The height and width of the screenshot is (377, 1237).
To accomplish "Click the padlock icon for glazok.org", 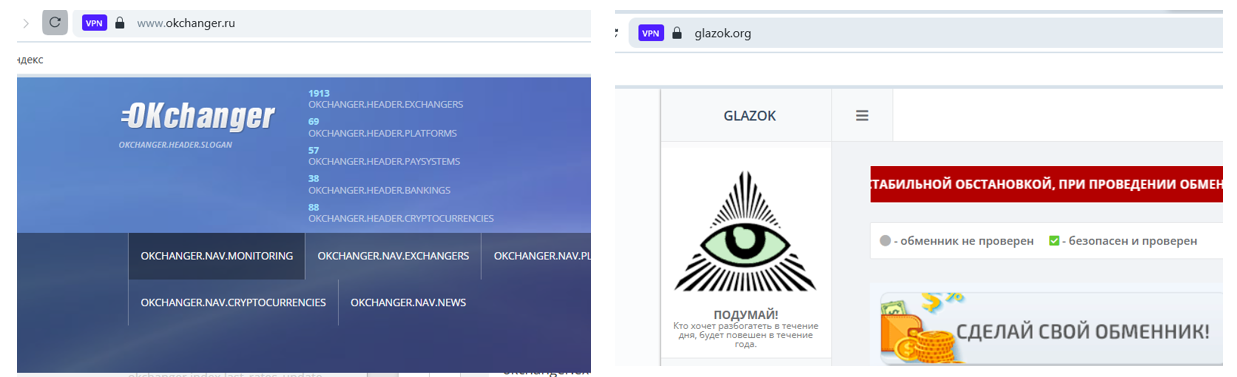I will tap(677, 33).
